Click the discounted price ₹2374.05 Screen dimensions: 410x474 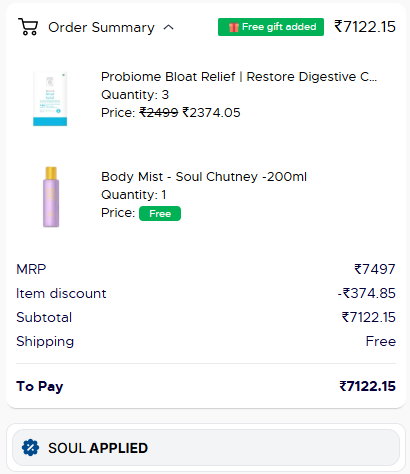[211, 113]
